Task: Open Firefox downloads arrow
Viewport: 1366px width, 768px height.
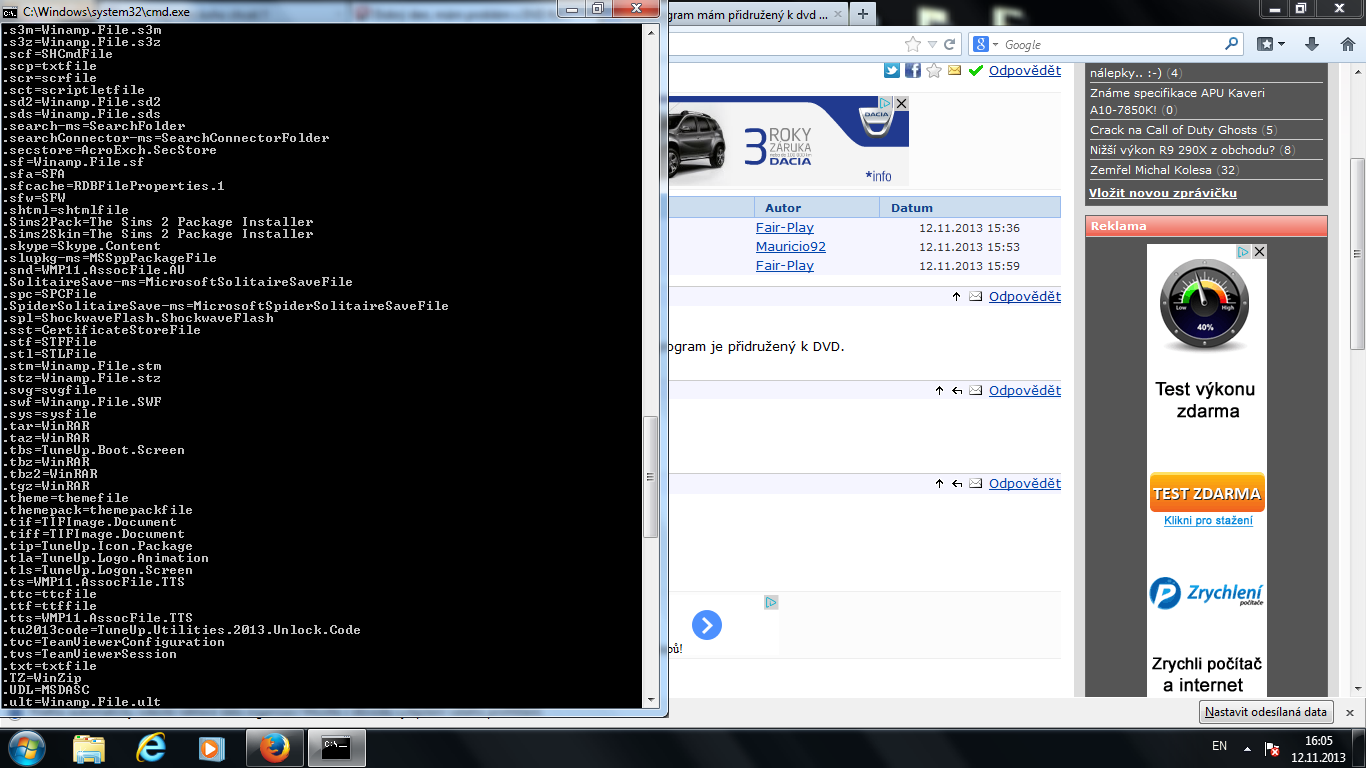Action: 1313,44
